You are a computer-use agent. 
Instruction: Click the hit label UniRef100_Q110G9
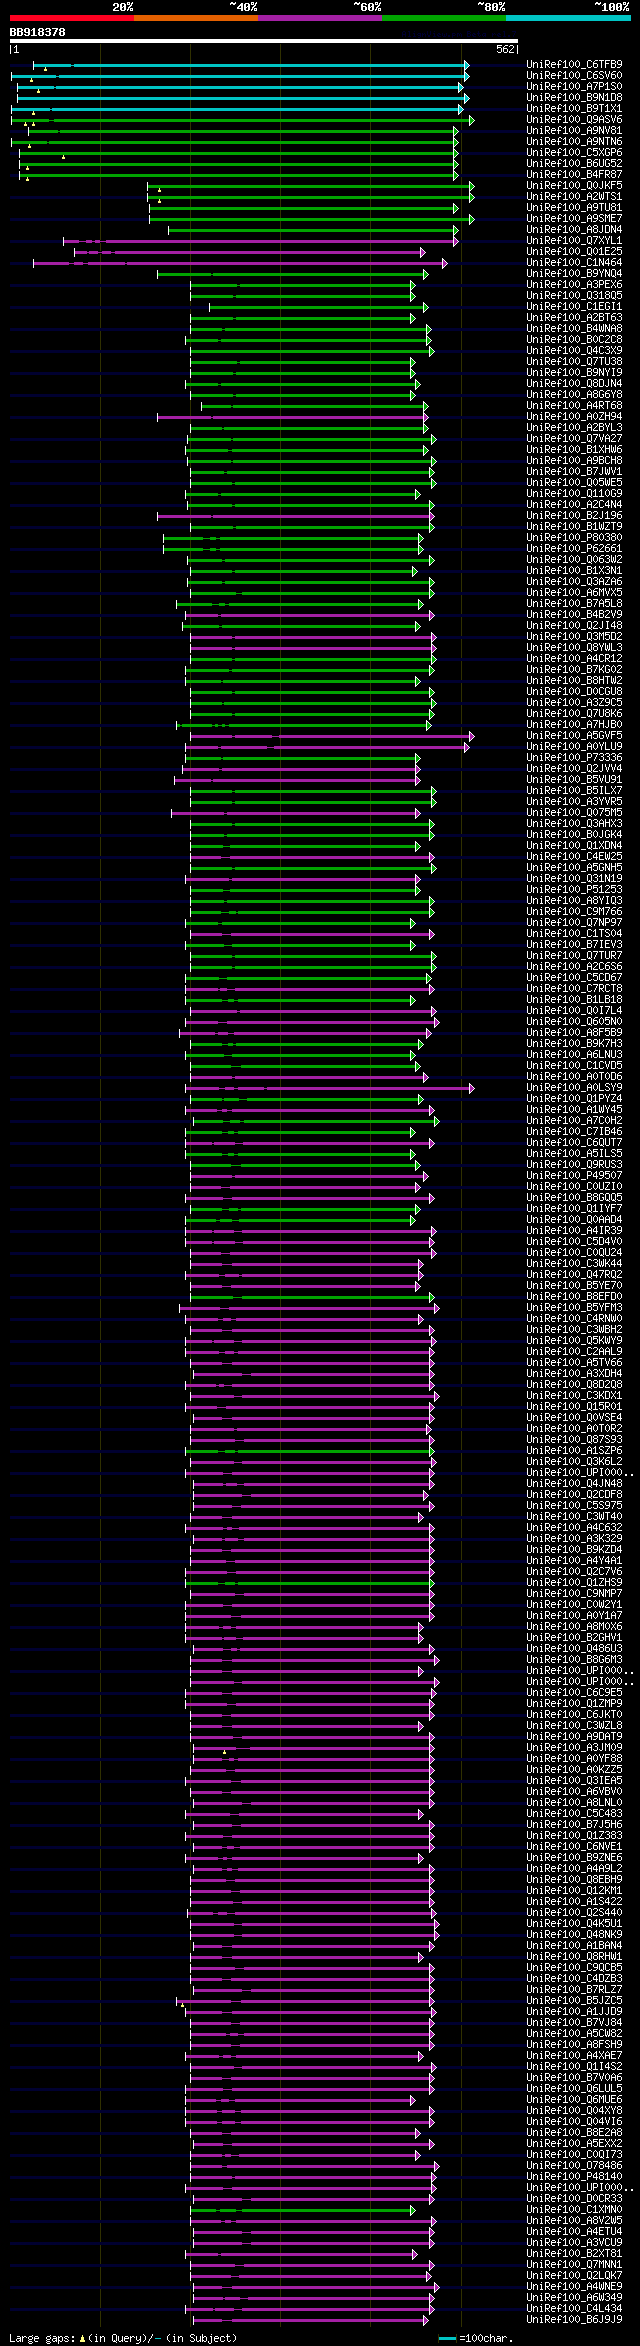point(574,494)
